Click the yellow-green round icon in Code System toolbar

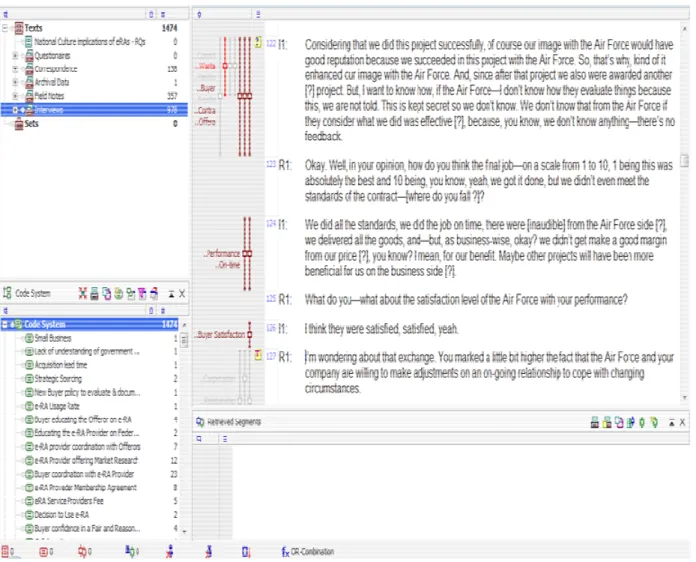(x=119, y=293)
